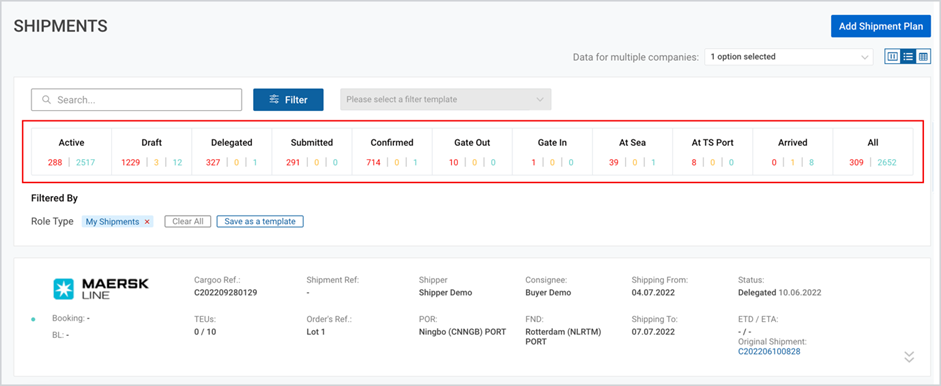
Task: Switch to the column split view icon
Action: [892, 57]
